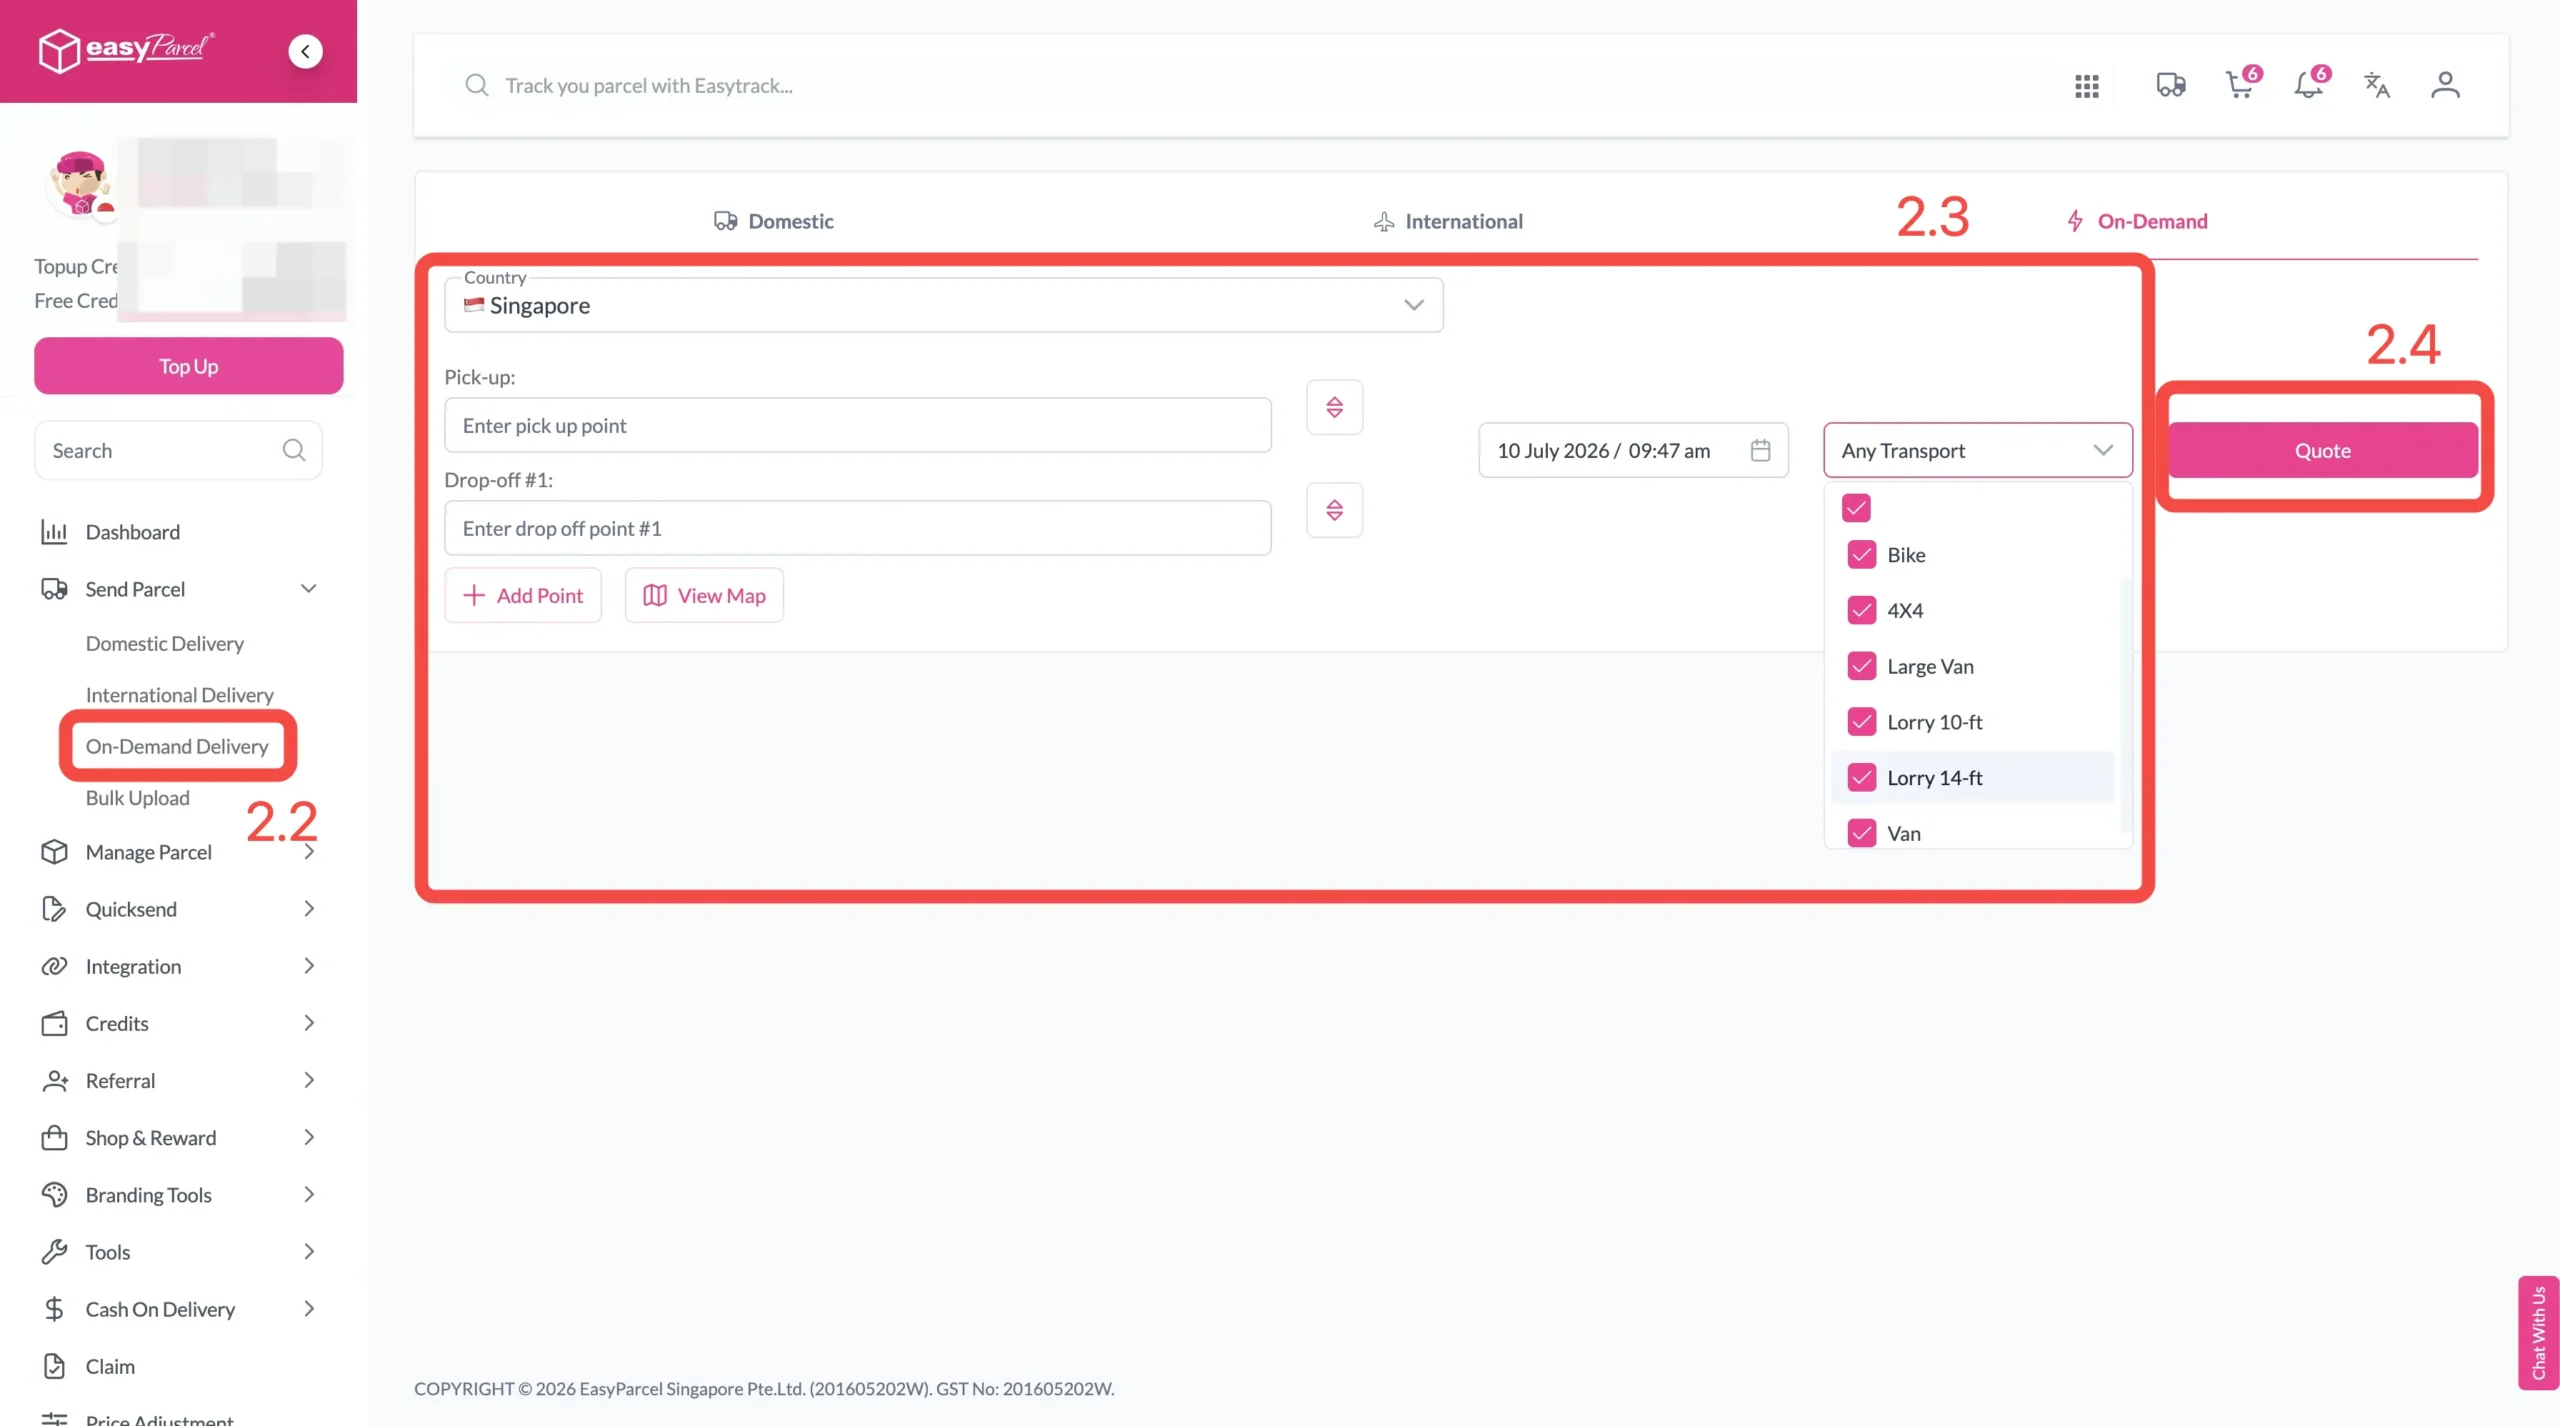The width and height of the screenshot is (2560, 1426).
Task: Click the calendar icon in date field
Action: pos(1760,450)
